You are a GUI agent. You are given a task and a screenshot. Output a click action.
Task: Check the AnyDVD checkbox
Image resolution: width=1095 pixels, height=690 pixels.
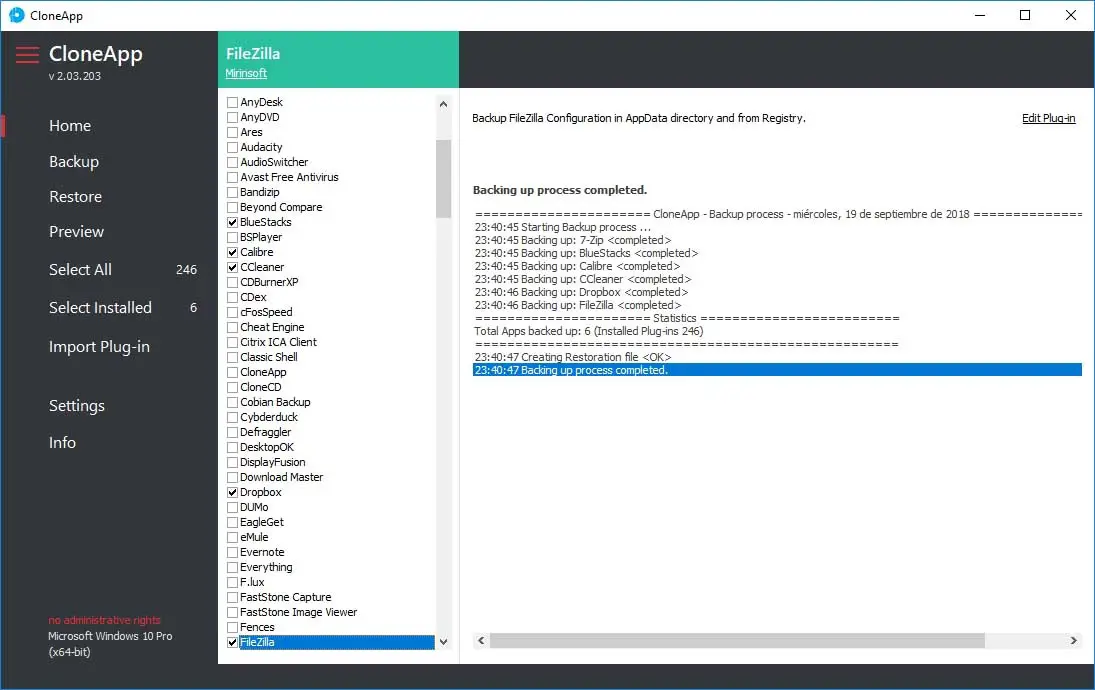233,117
